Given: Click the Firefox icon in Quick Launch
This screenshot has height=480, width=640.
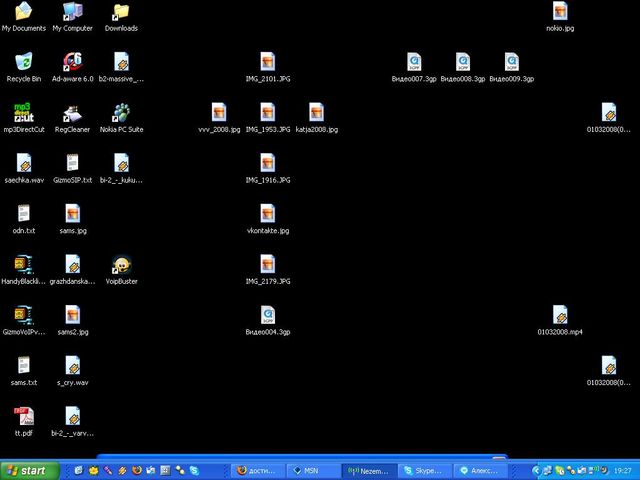Looking at the screenshot, I should click(137, 470).
